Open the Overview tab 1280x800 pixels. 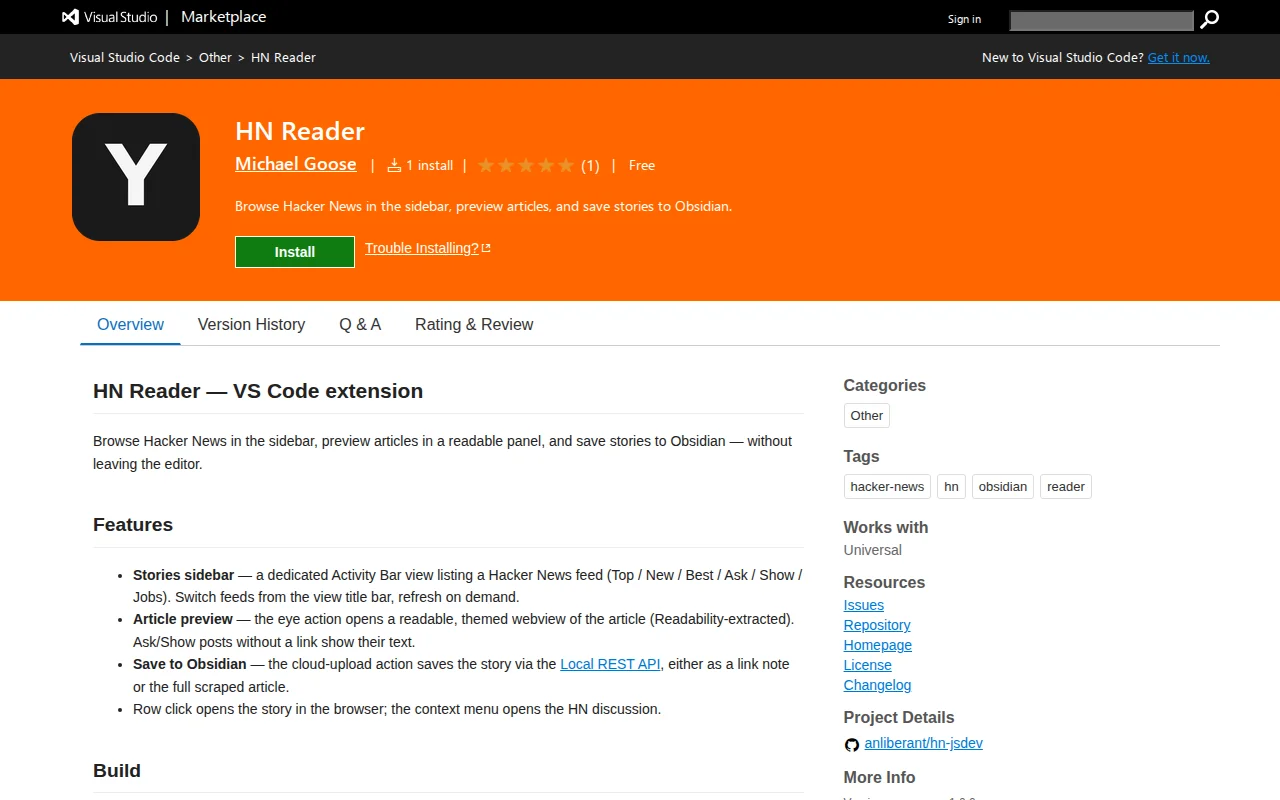tap(130, 324)
